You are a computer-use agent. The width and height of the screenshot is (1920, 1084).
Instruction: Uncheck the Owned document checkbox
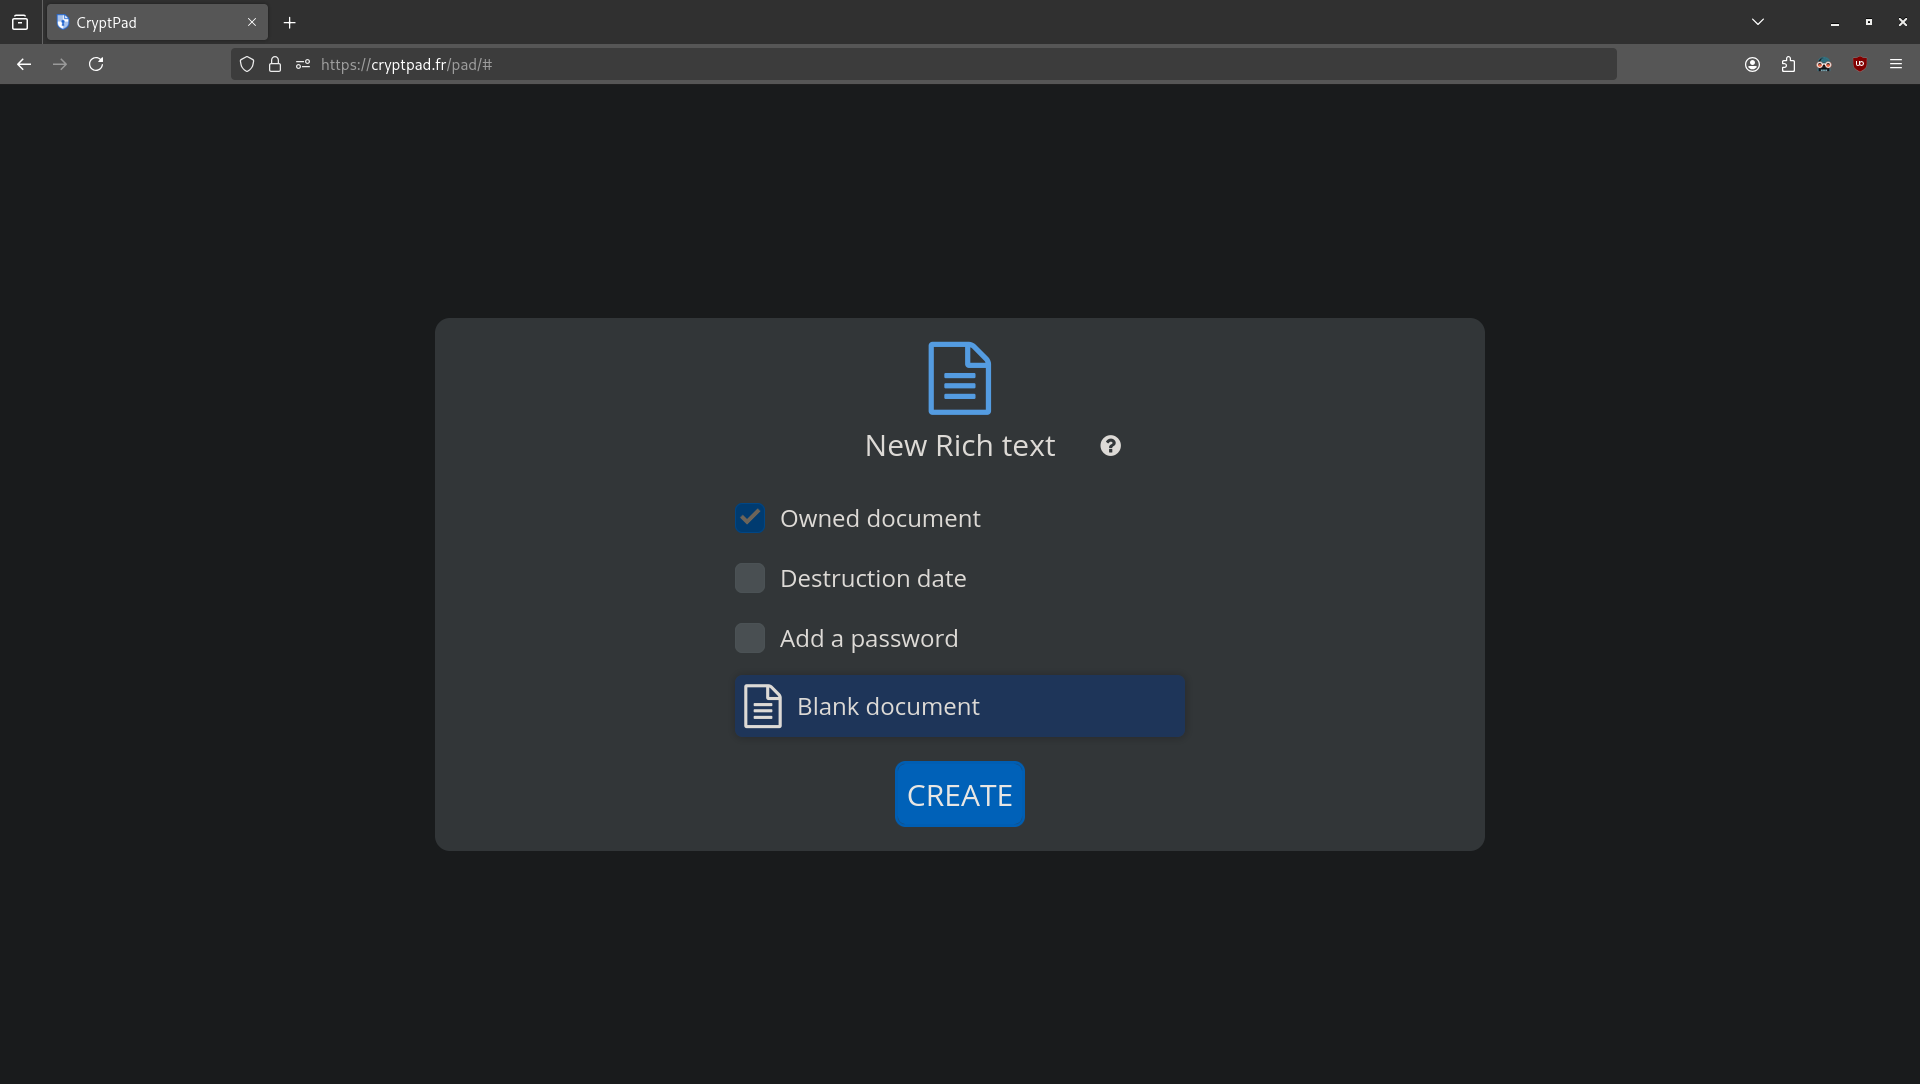(750, 518)
